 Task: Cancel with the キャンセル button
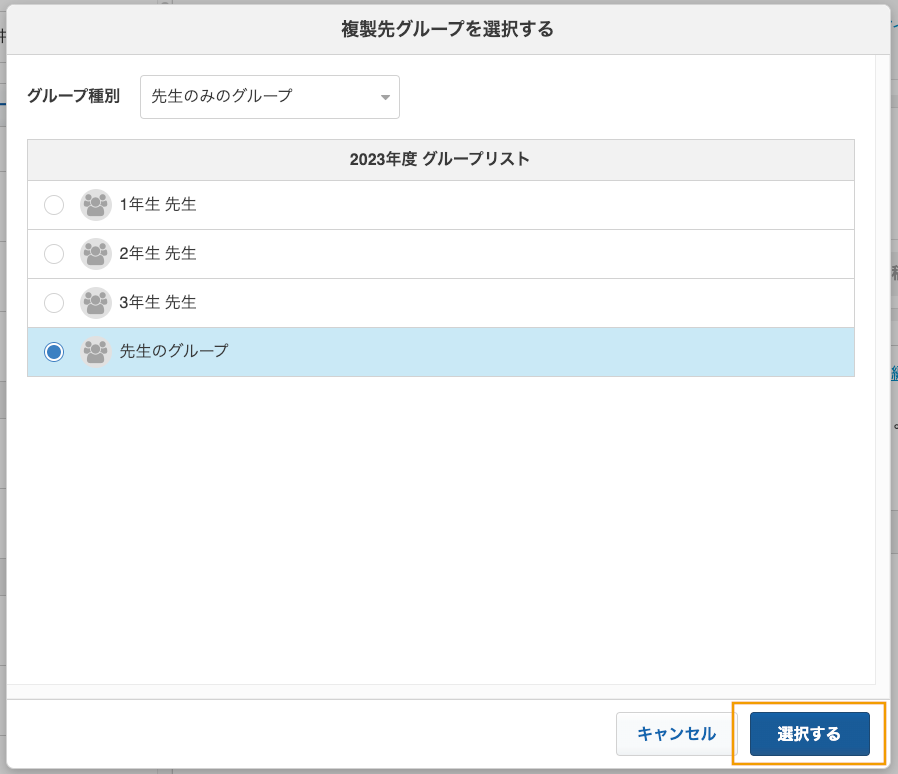pyautogui.click(x=676, y=734)
